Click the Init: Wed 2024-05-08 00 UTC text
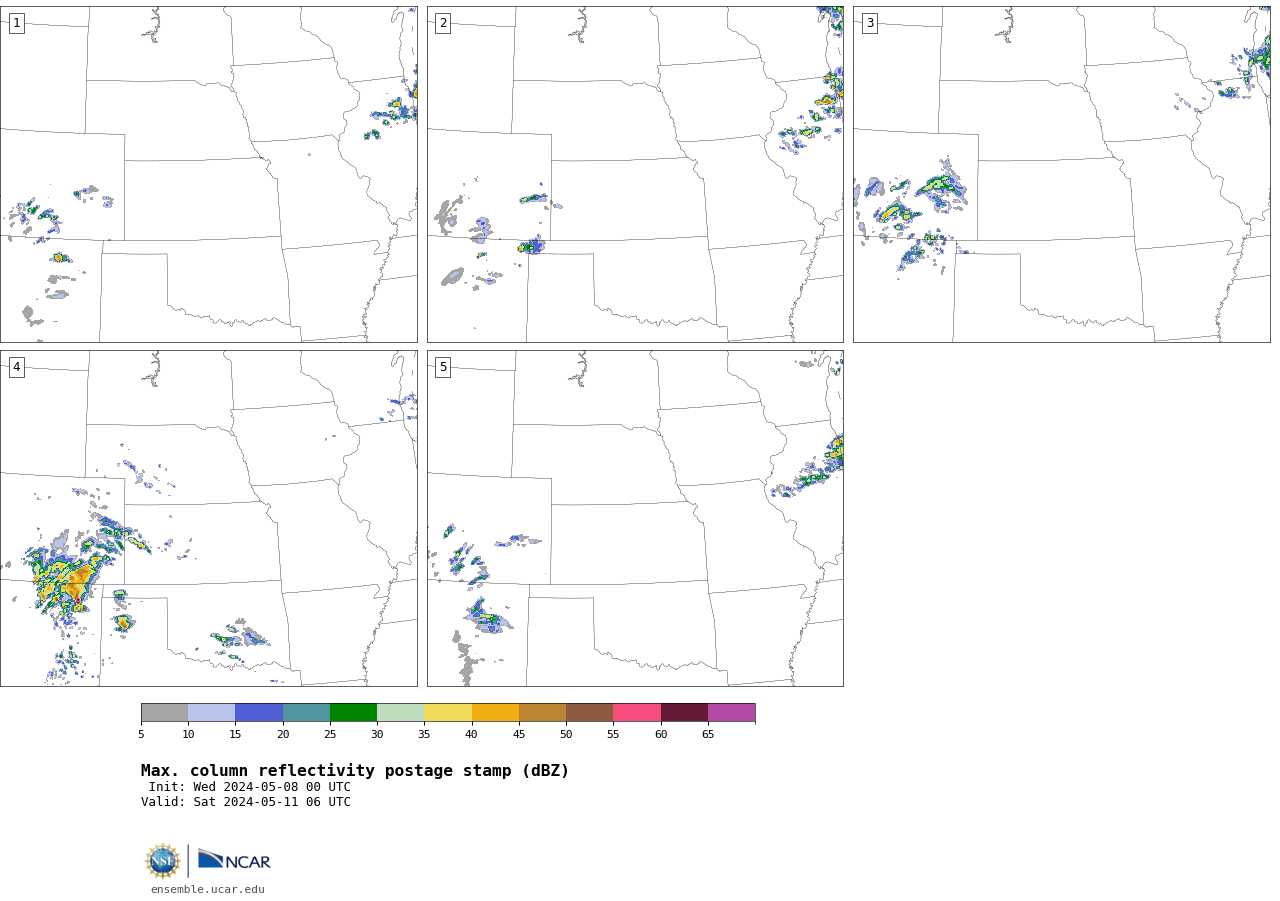Image resolution: width=1280 pixels, height=901 pixels. click(250, 787)
